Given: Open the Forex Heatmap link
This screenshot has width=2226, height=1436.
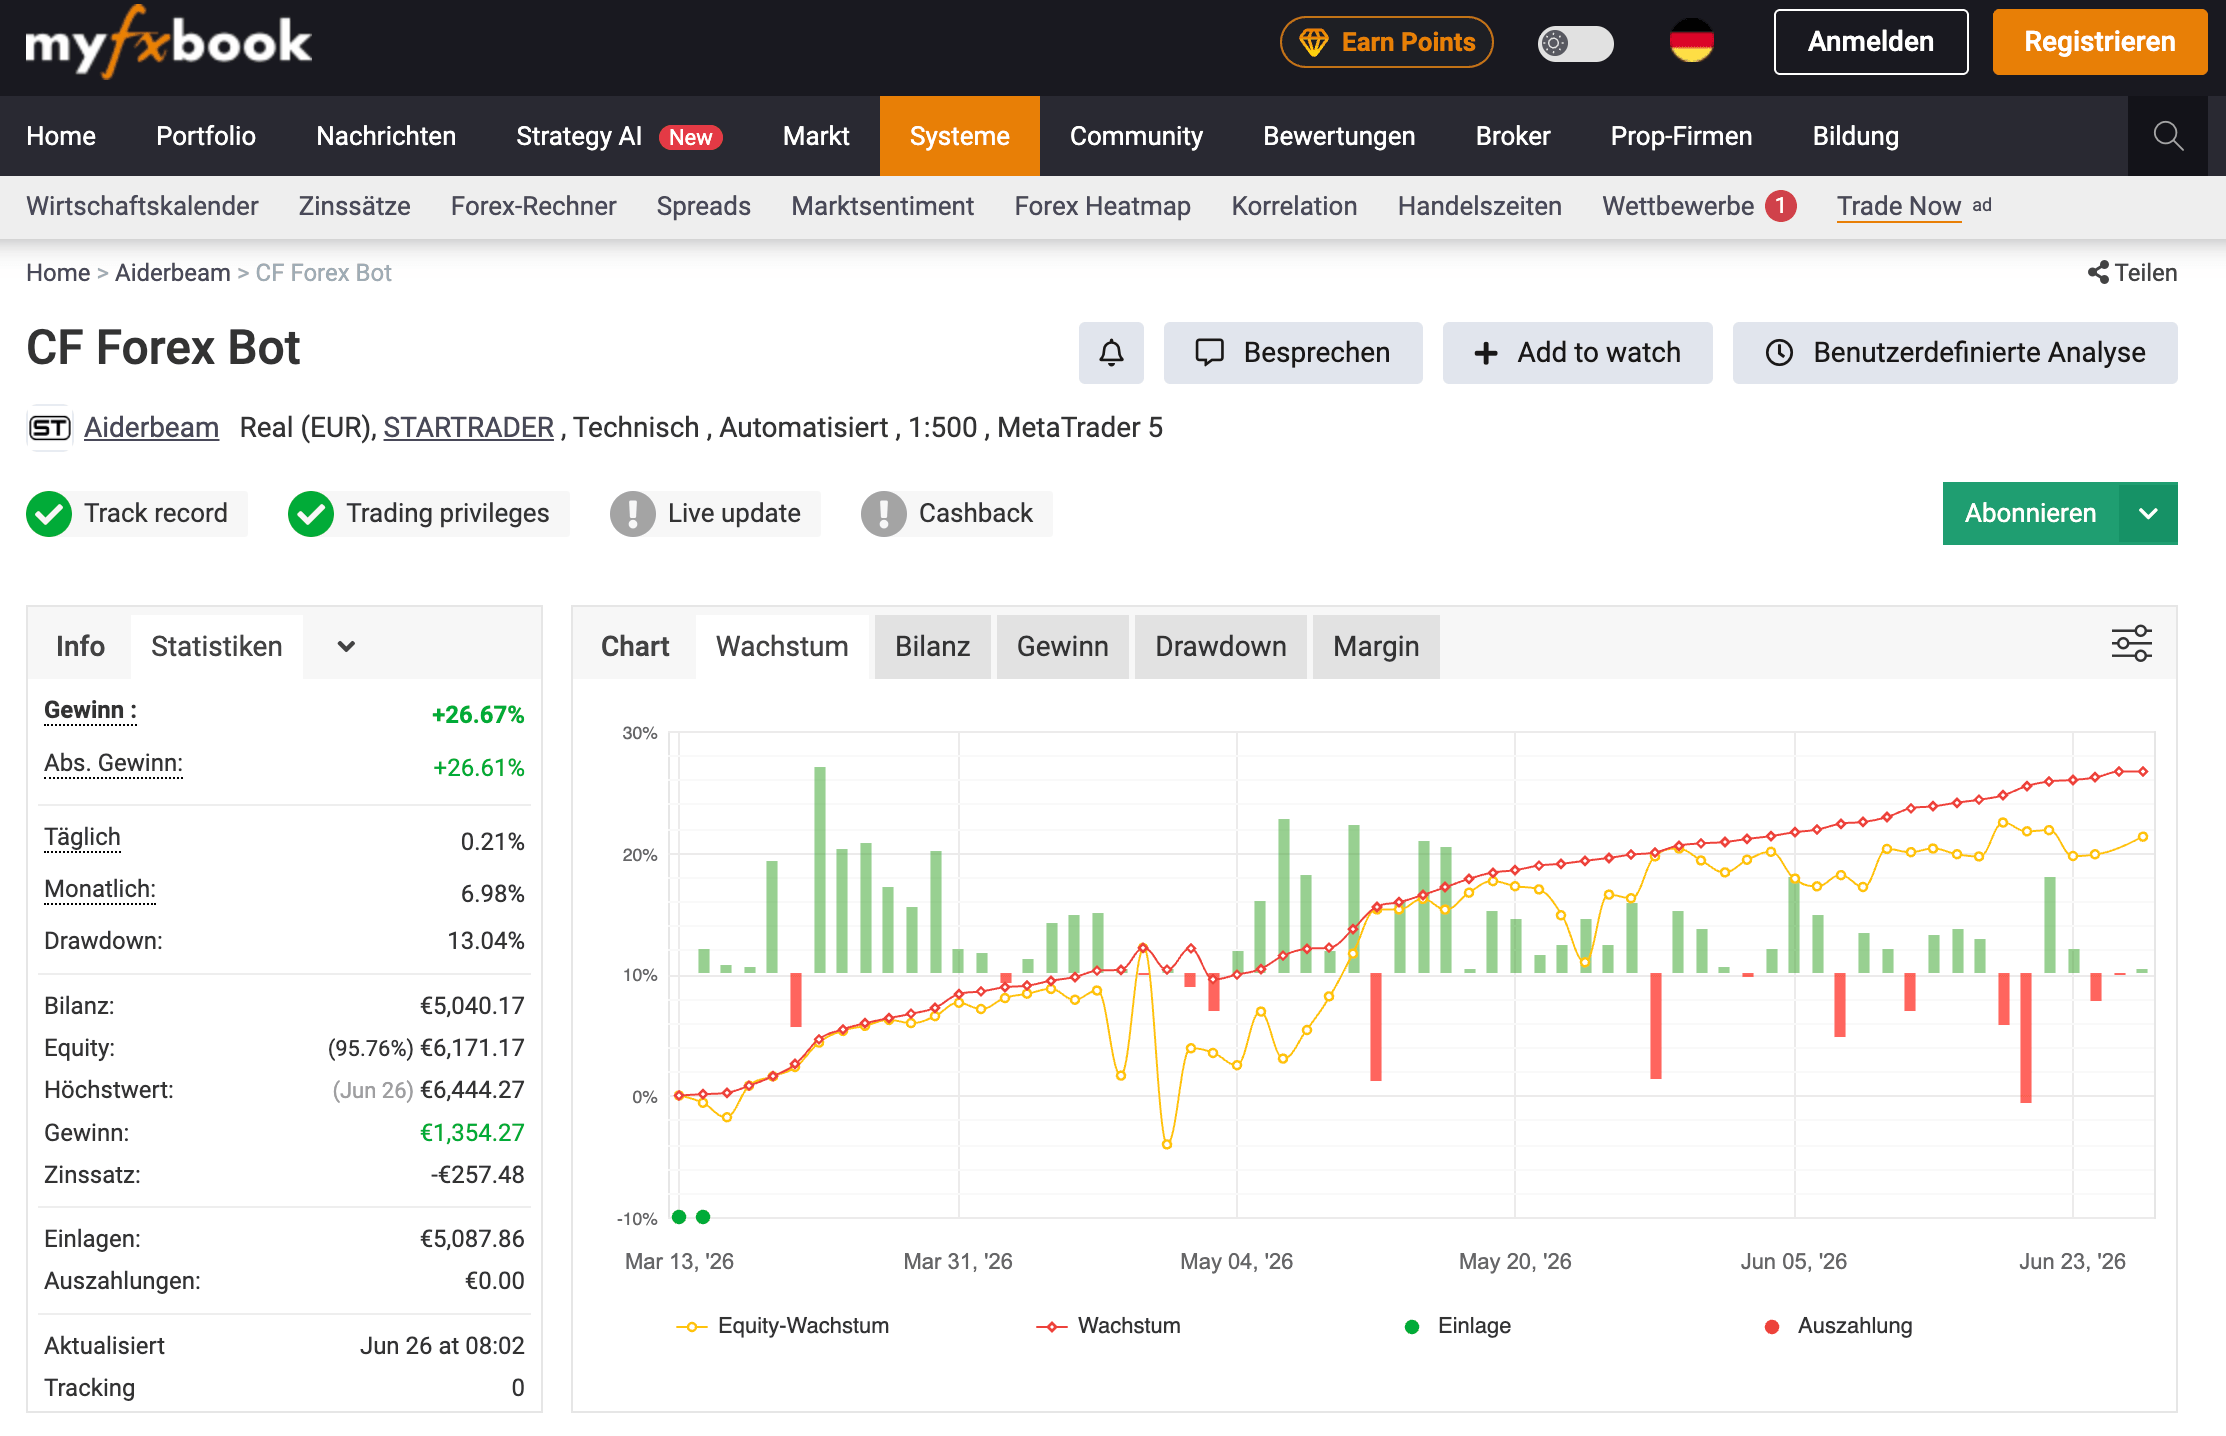Looking at the screenshot, I should pos(1102,206).
